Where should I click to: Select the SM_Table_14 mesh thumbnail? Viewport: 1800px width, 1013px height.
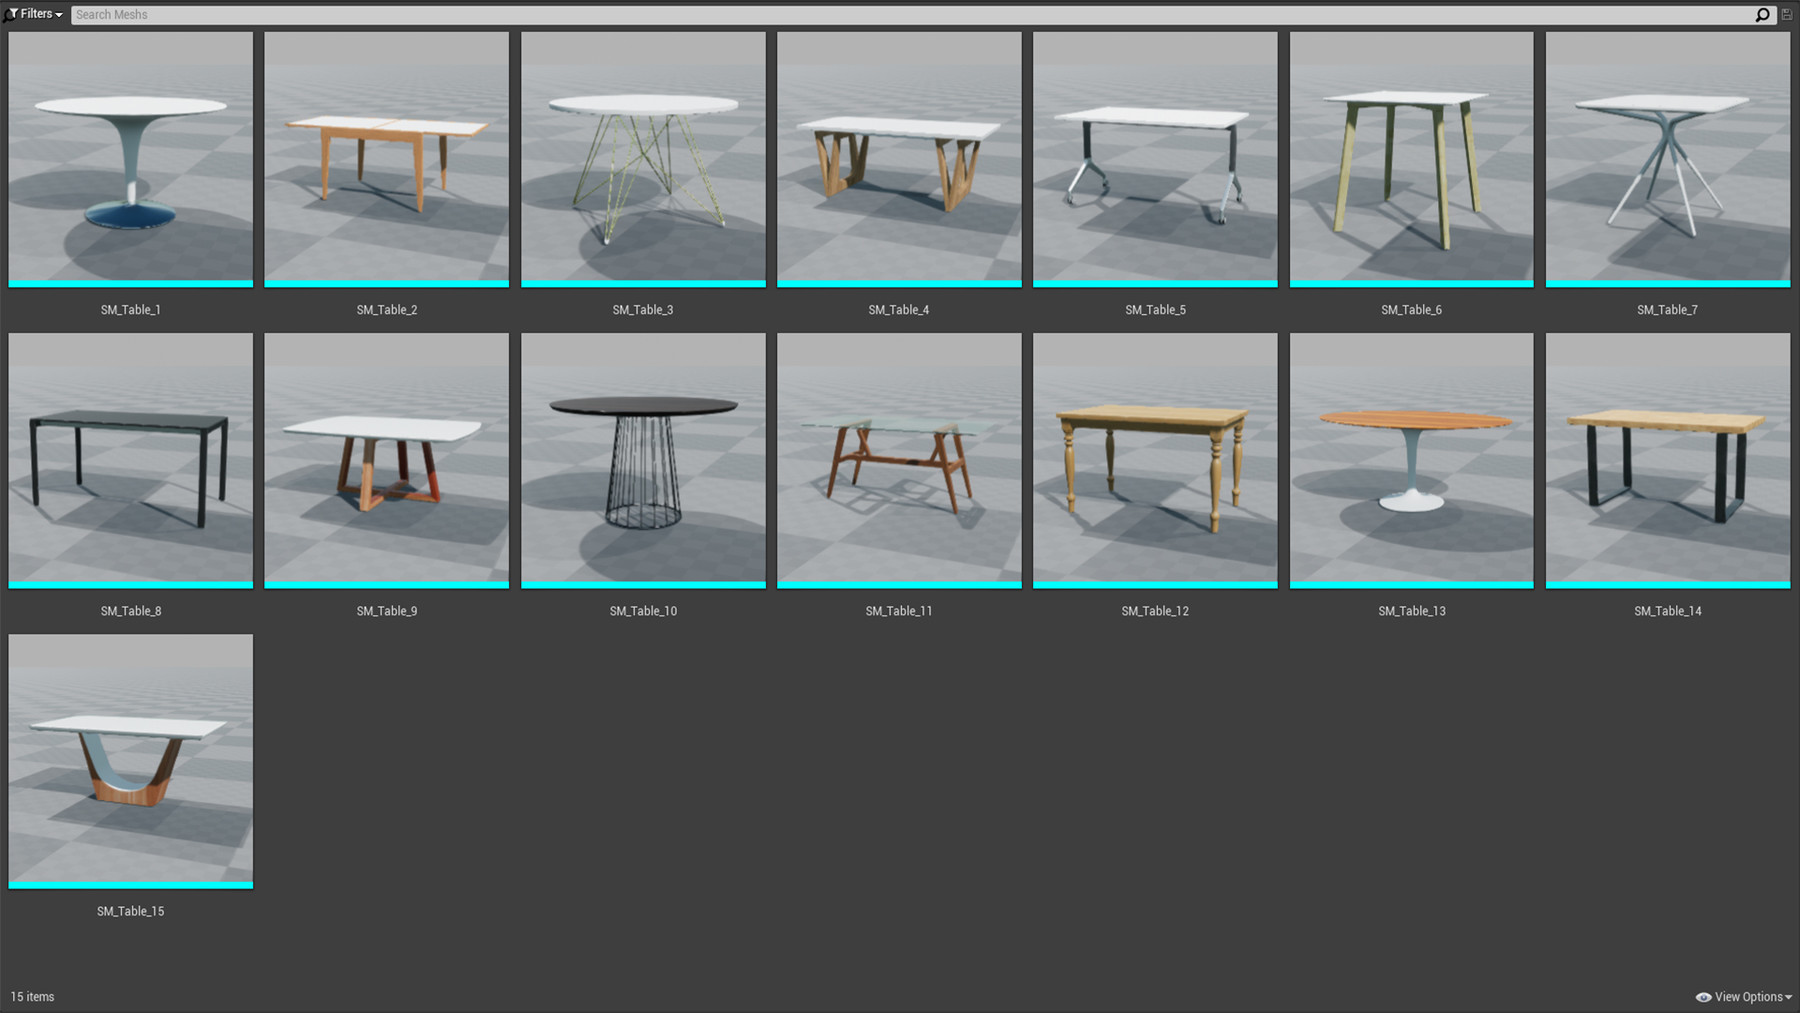pyautogui.click(x=1668, y=461)
